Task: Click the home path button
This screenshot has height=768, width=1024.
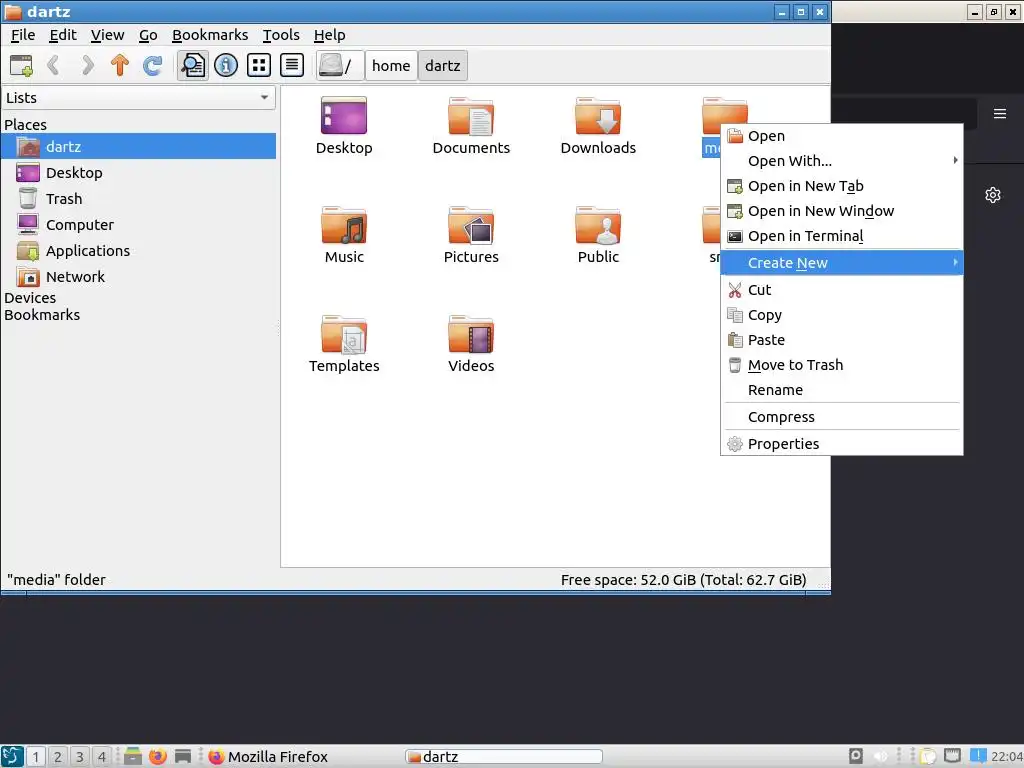Action: tap(391, 65)
